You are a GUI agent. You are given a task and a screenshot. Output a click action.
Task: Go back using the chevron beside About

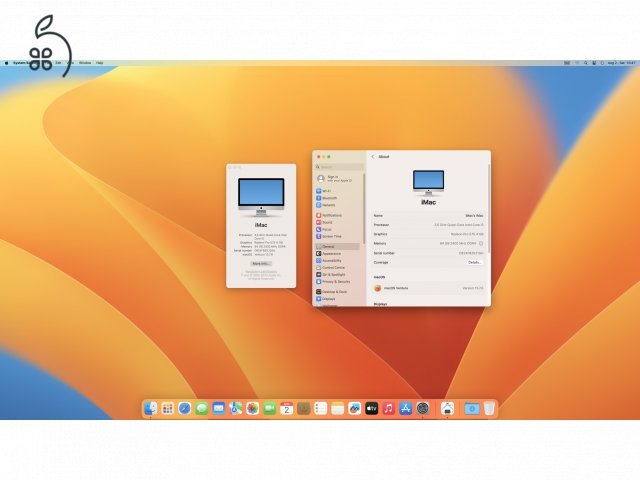coord(373,157)
